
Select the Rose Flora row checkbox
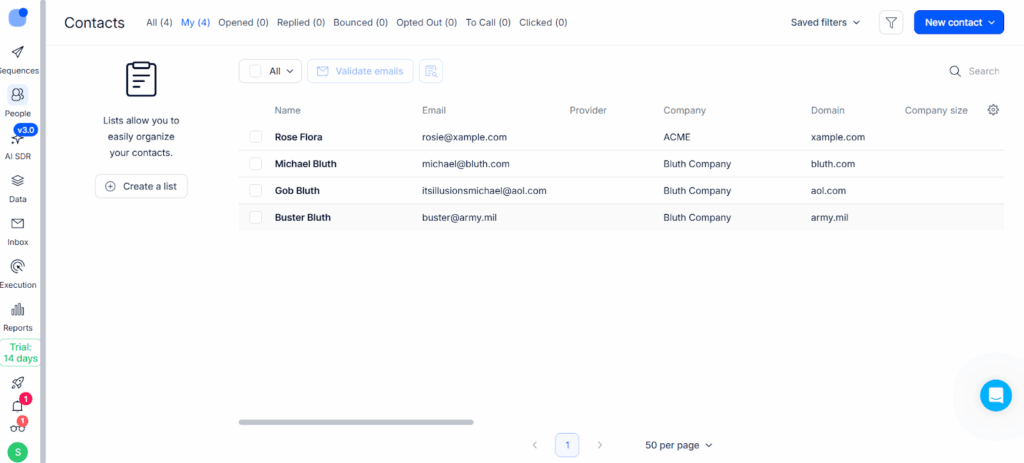pos(255,137)
